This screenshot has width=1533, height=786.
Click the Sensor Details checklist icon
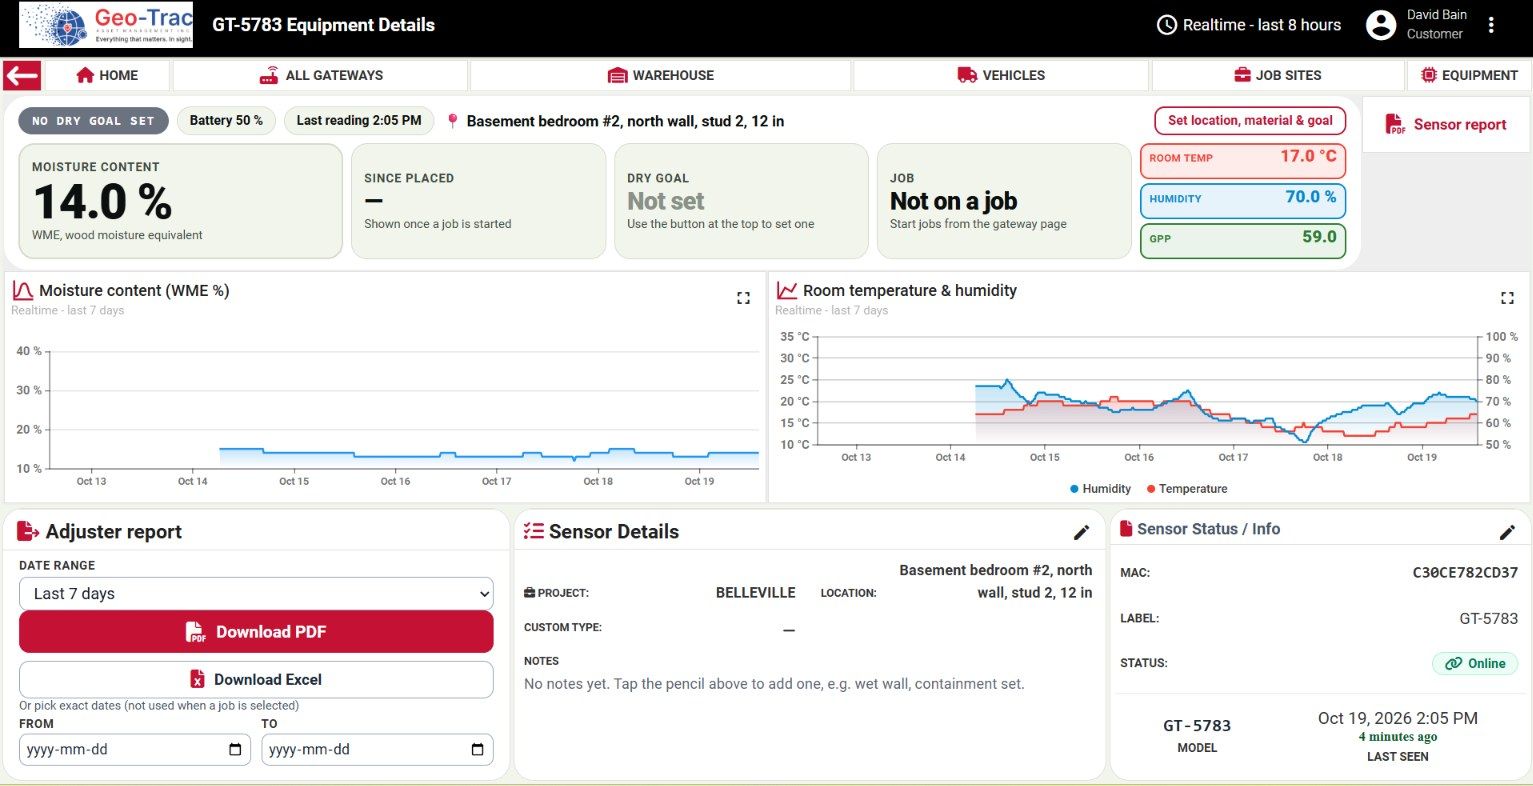534,531
